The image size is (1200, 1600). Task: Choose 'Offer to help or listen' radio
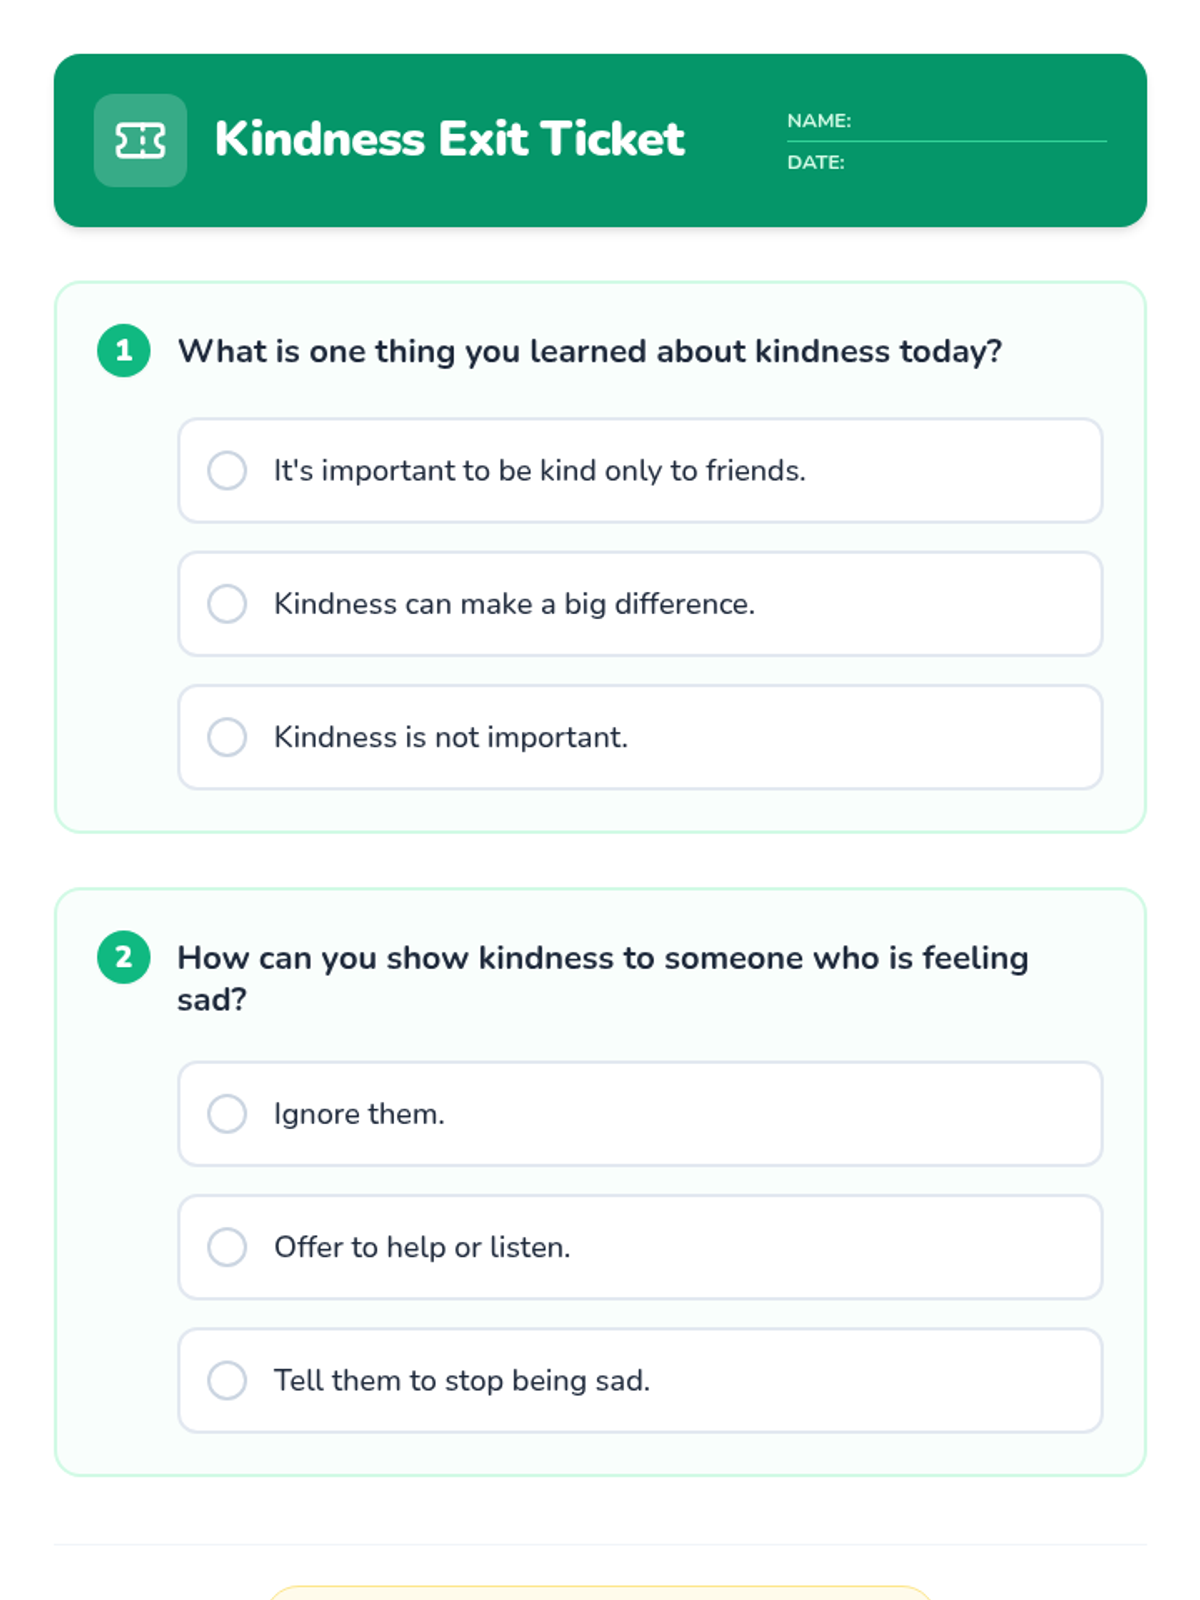(227, 1247)
